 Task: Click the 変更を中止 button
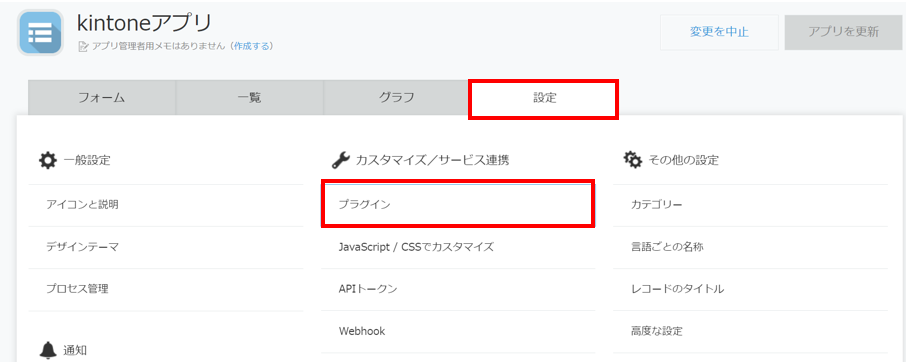coord(719,32)
